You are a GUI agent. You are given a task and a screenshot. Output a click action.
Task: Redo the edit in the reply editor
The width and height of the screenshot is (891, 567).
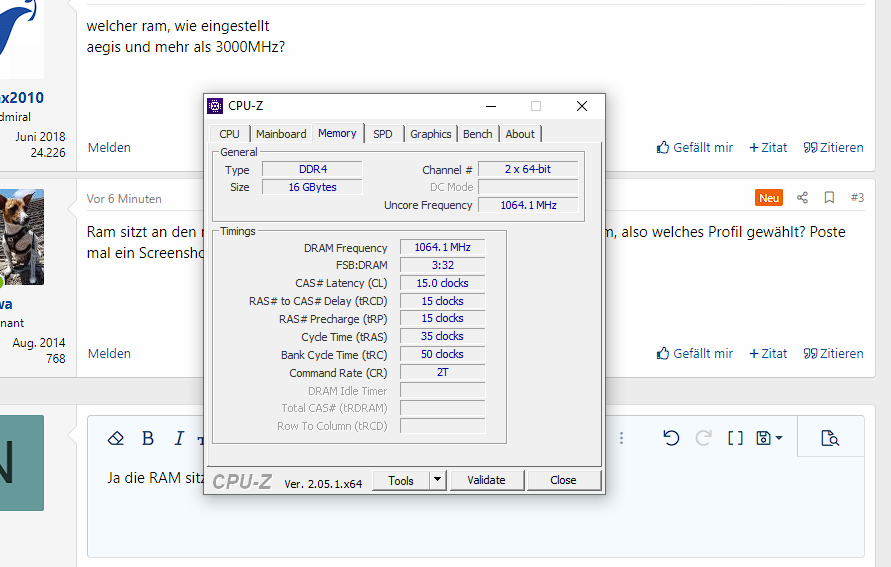tap(703, 438)
